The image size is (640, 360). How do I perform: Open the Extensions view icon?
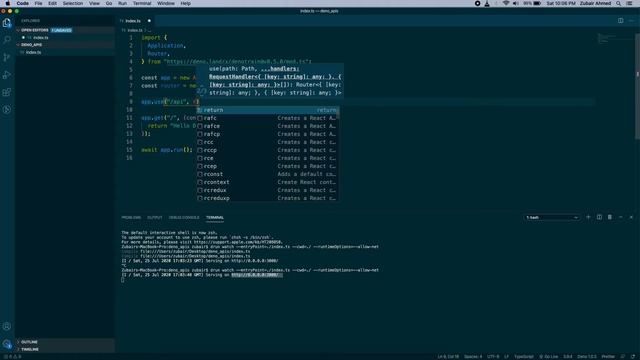pyautogui.click(x=7, y=92)
